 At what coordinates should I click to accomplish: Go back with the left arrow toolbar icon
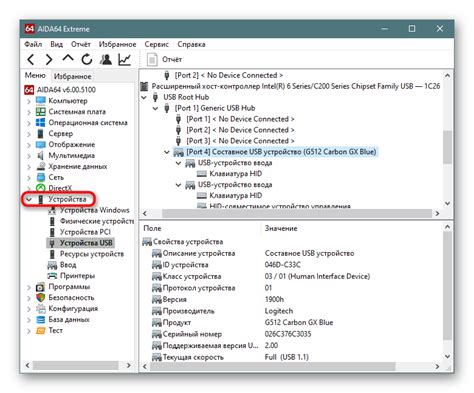click(31, 60)
